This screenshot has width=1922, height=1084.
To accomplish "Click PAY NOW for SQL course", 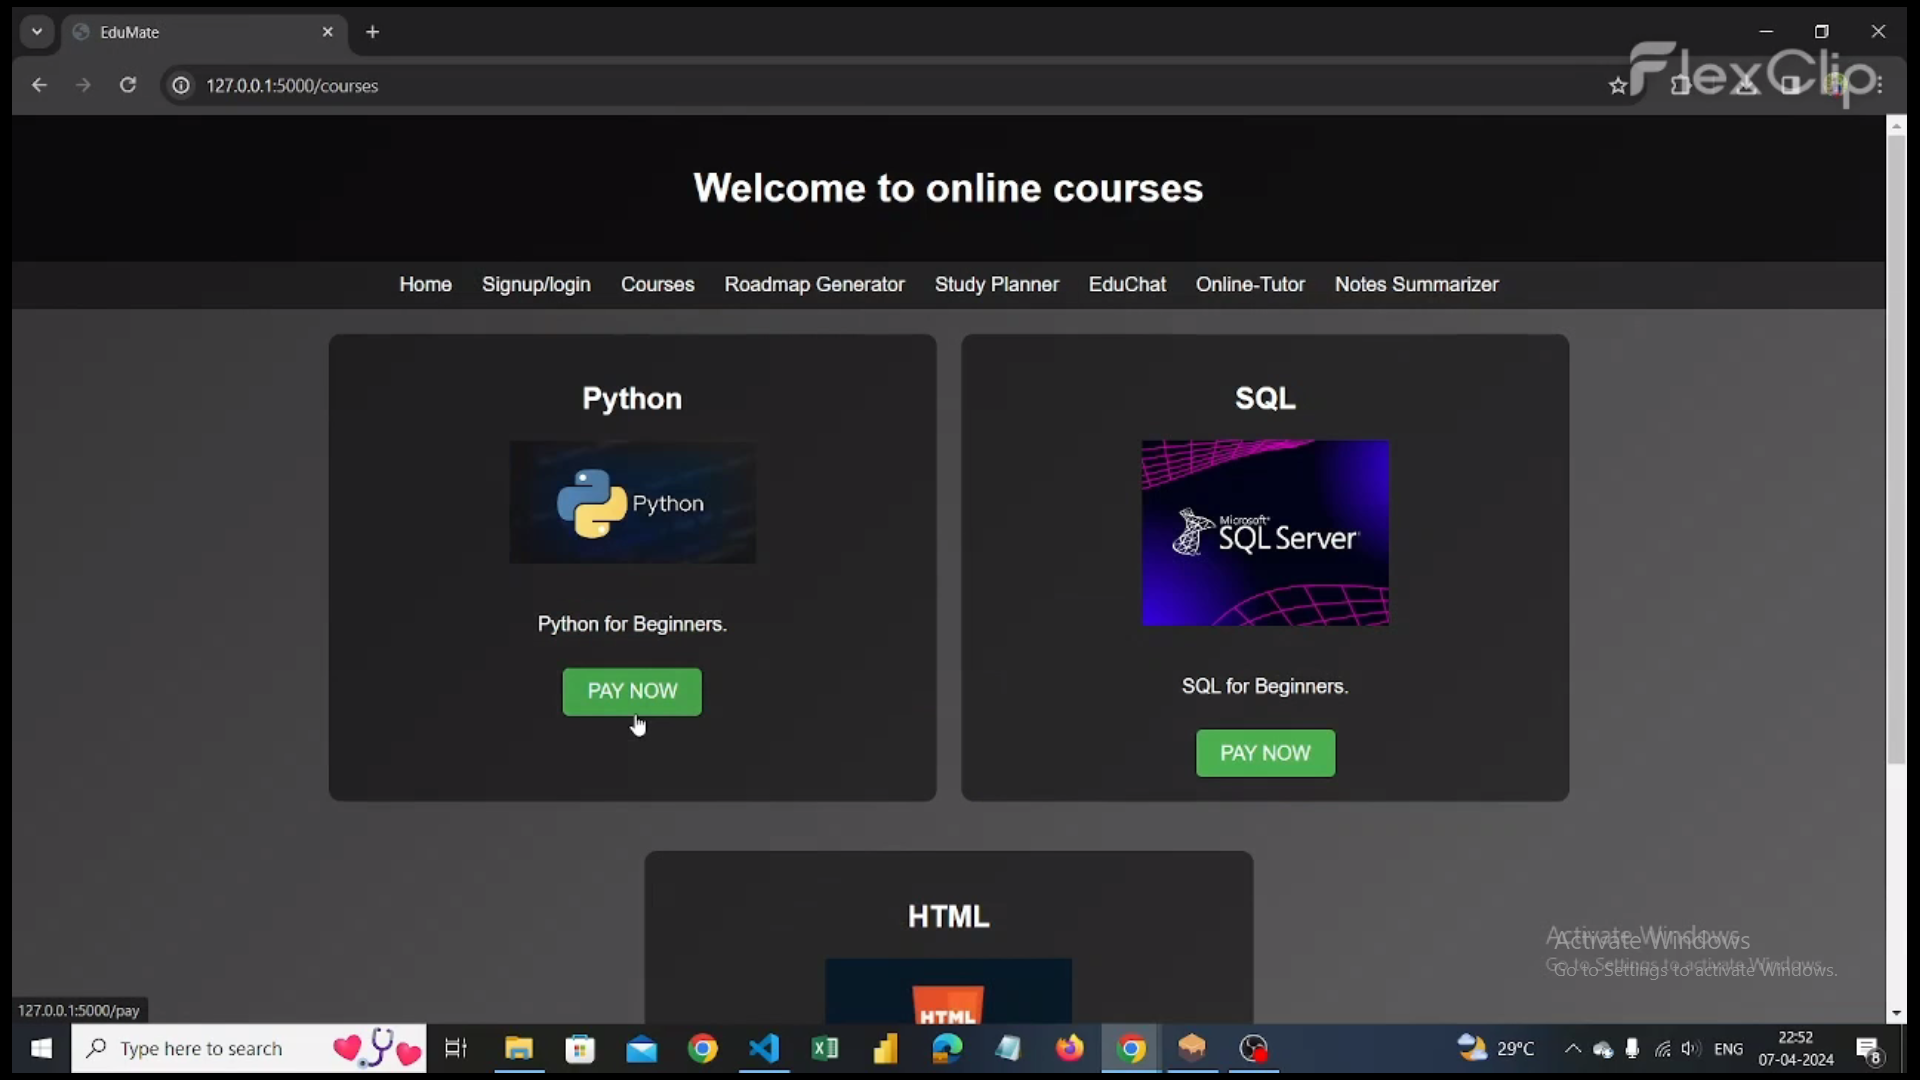I will pos(1266,754).
